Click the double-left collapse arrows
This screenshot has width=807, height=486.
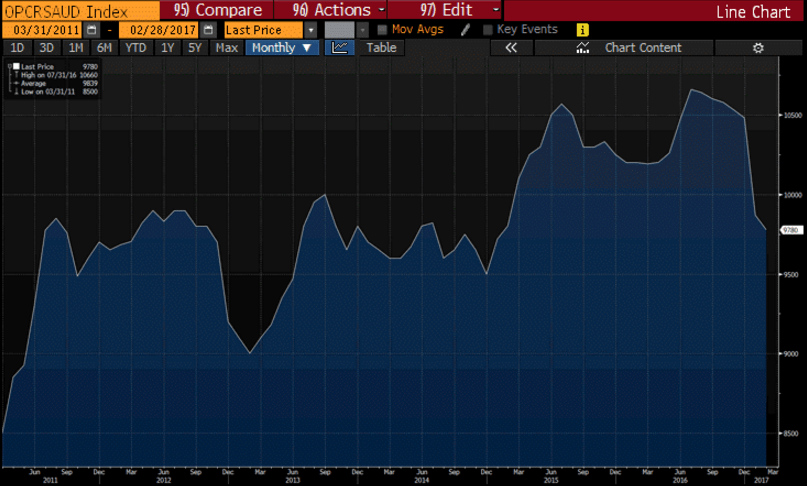511,48
